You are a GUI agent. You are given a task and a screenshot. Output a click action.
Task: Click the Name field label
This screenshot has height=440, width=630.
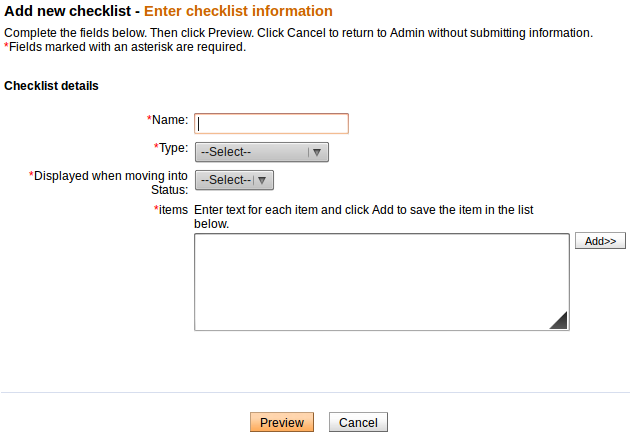point(169,120)
